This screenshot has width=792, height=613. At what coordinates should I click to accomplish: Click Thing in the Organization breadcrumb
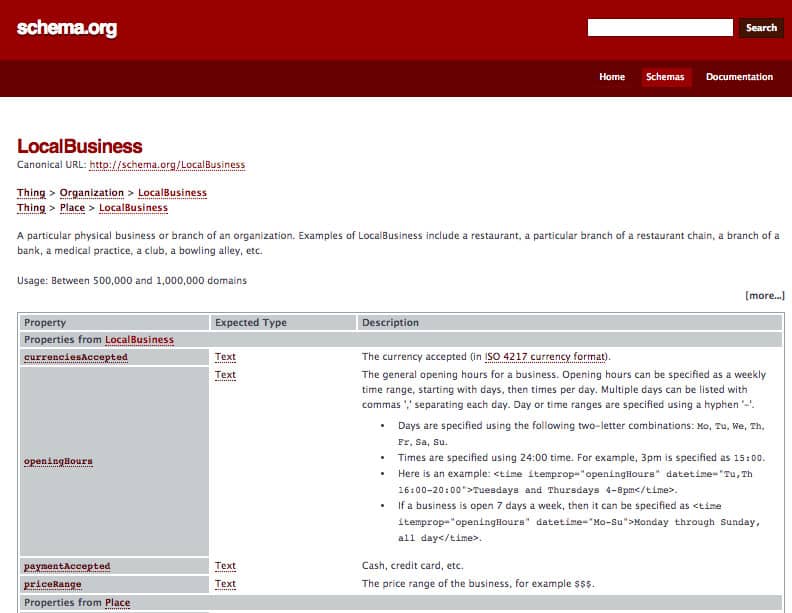[x=31, y=192]
